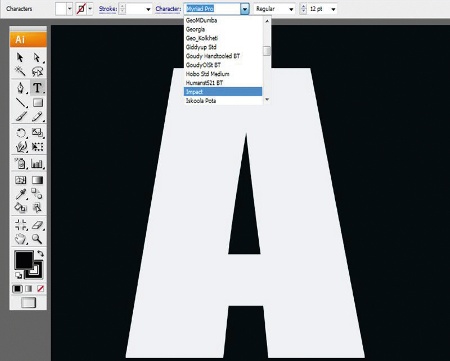Choose the Paintbrush tool
The image size is (450, 361).
point(21,117)
